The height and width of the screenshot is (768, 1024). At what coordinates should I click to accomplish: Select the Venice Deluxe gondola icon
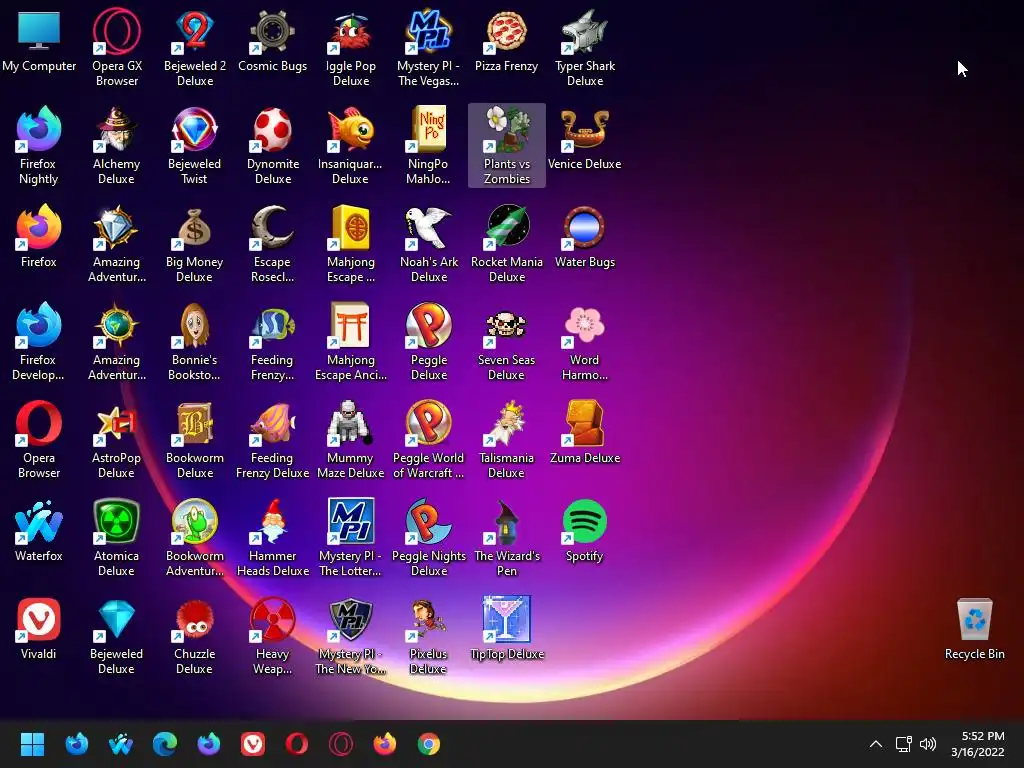coord(584,138)
